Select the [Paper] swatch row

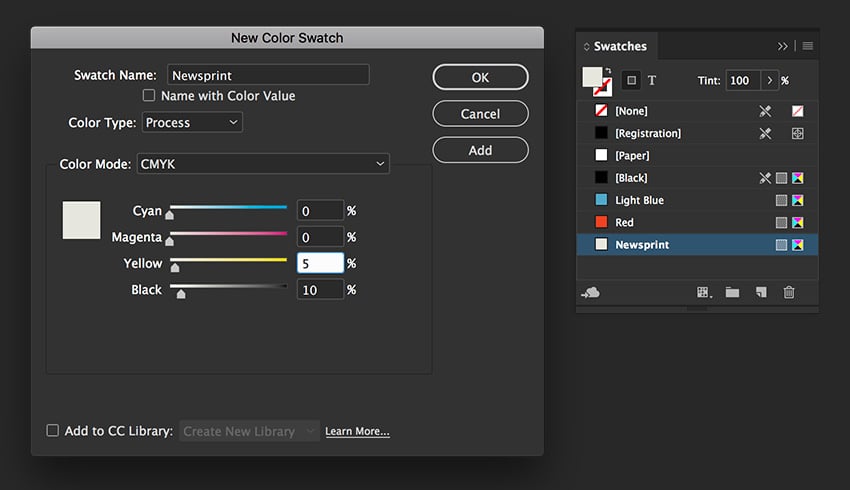point(697,156)
